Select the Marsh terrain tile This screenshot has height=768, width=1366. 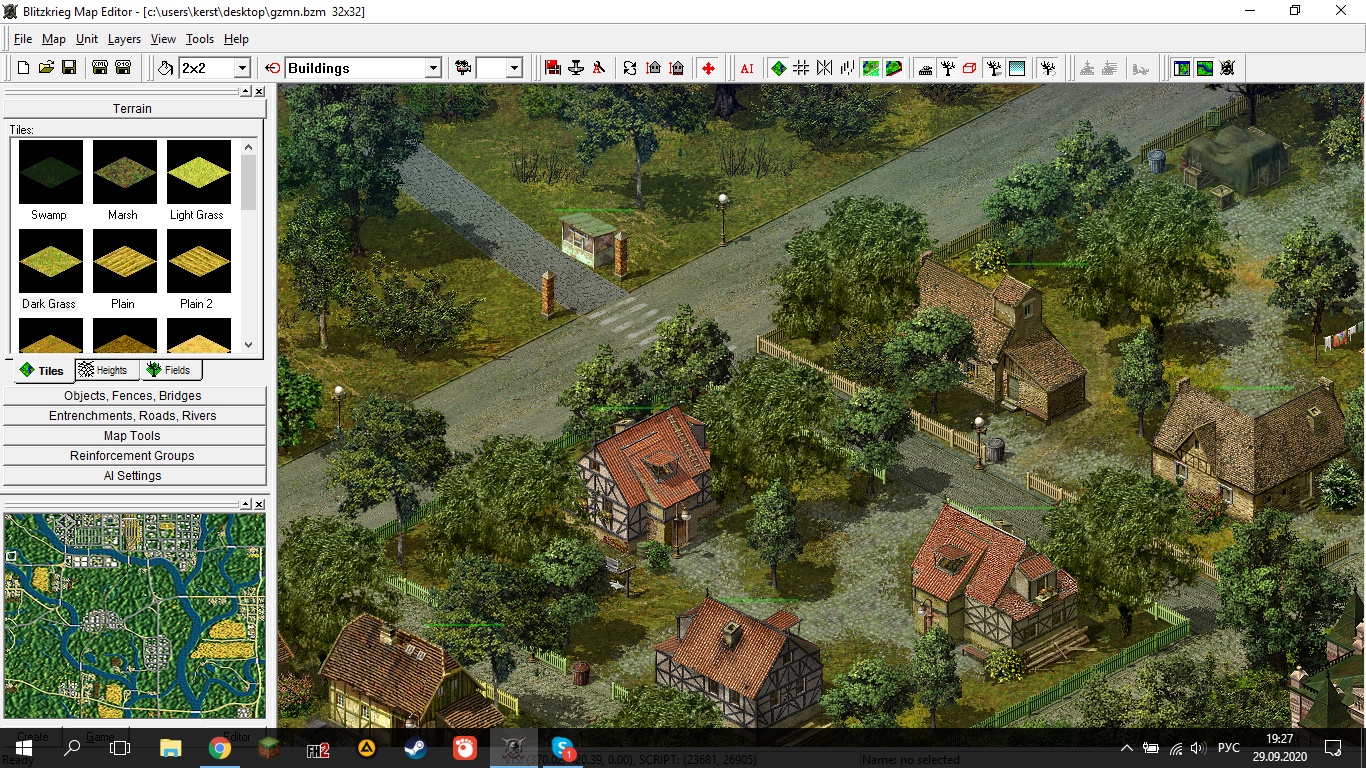coord(124,172)
